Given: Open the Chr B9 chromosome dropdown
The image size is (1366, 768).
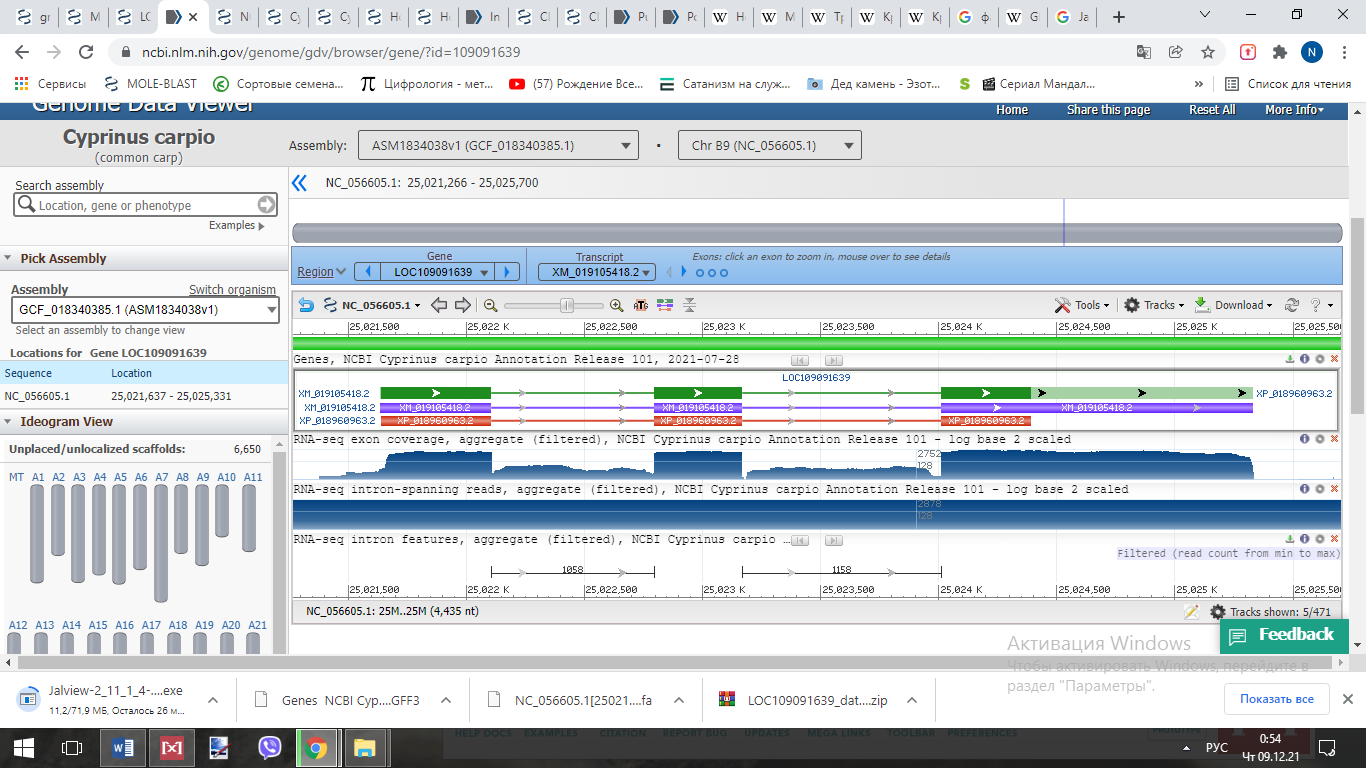Looking at the screenshot, I should point(769,146).
